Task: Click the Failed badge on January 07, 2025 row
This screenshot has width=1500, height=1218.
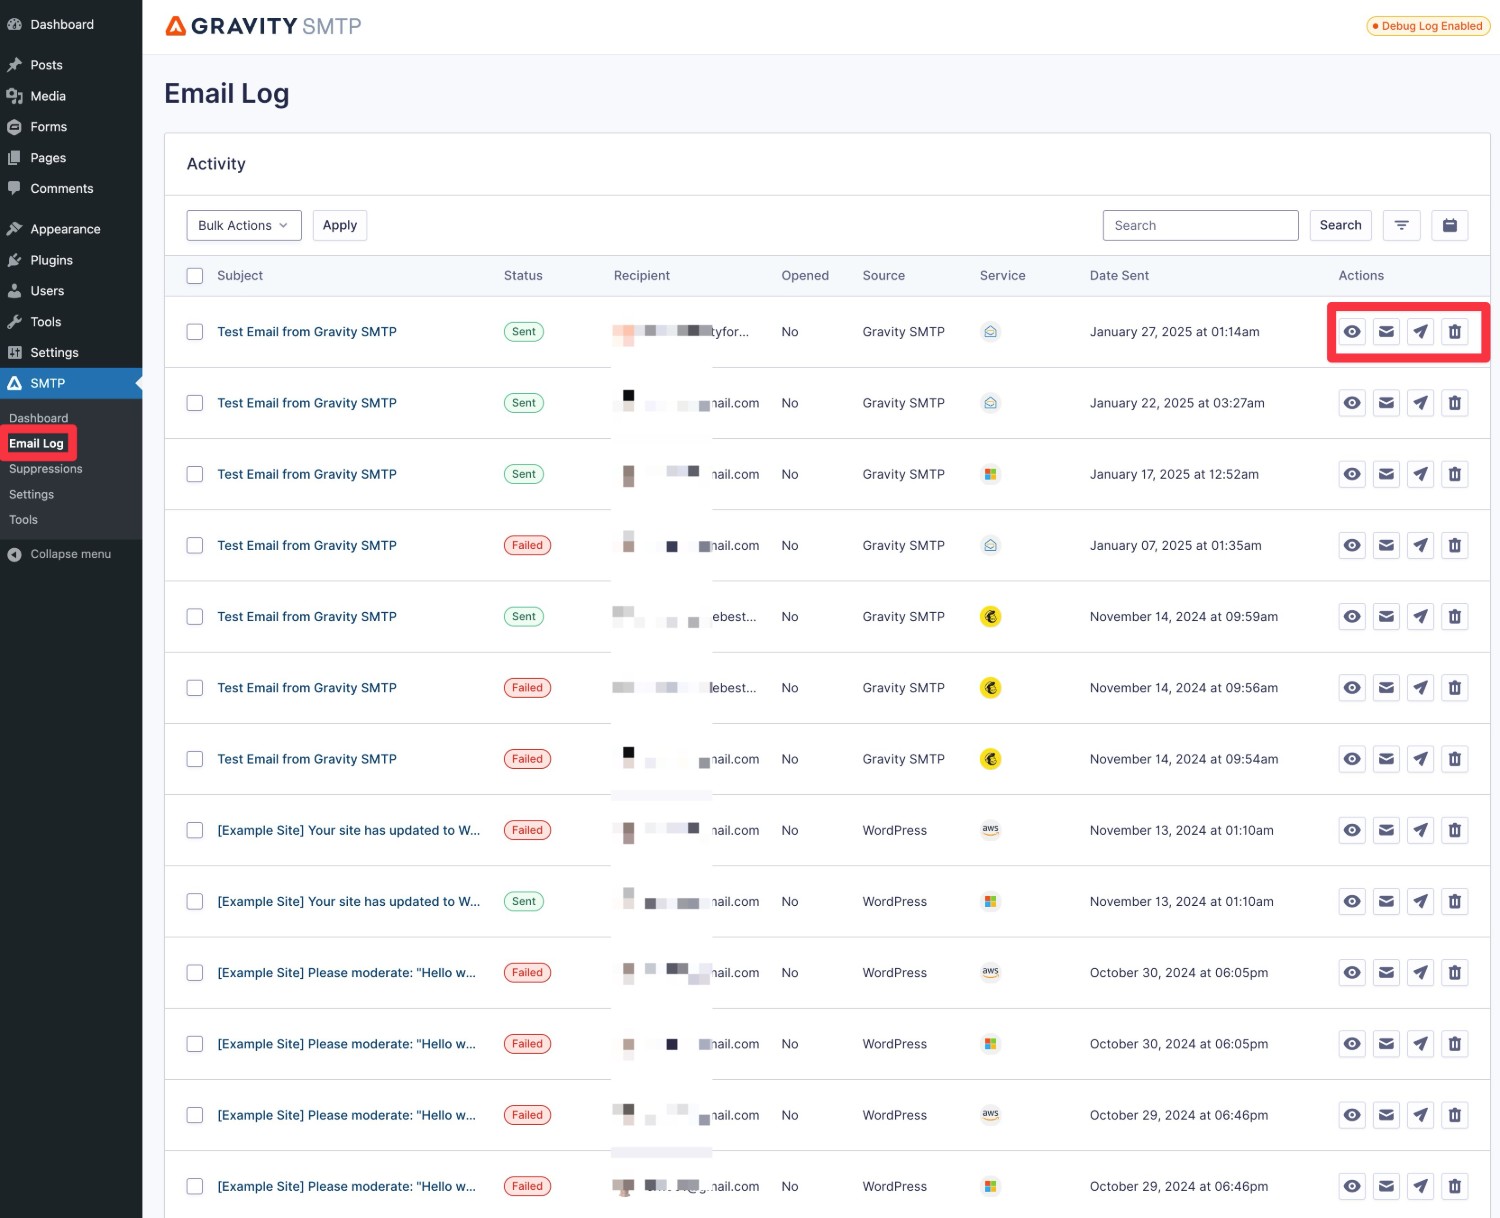Action: coord(527,545)
